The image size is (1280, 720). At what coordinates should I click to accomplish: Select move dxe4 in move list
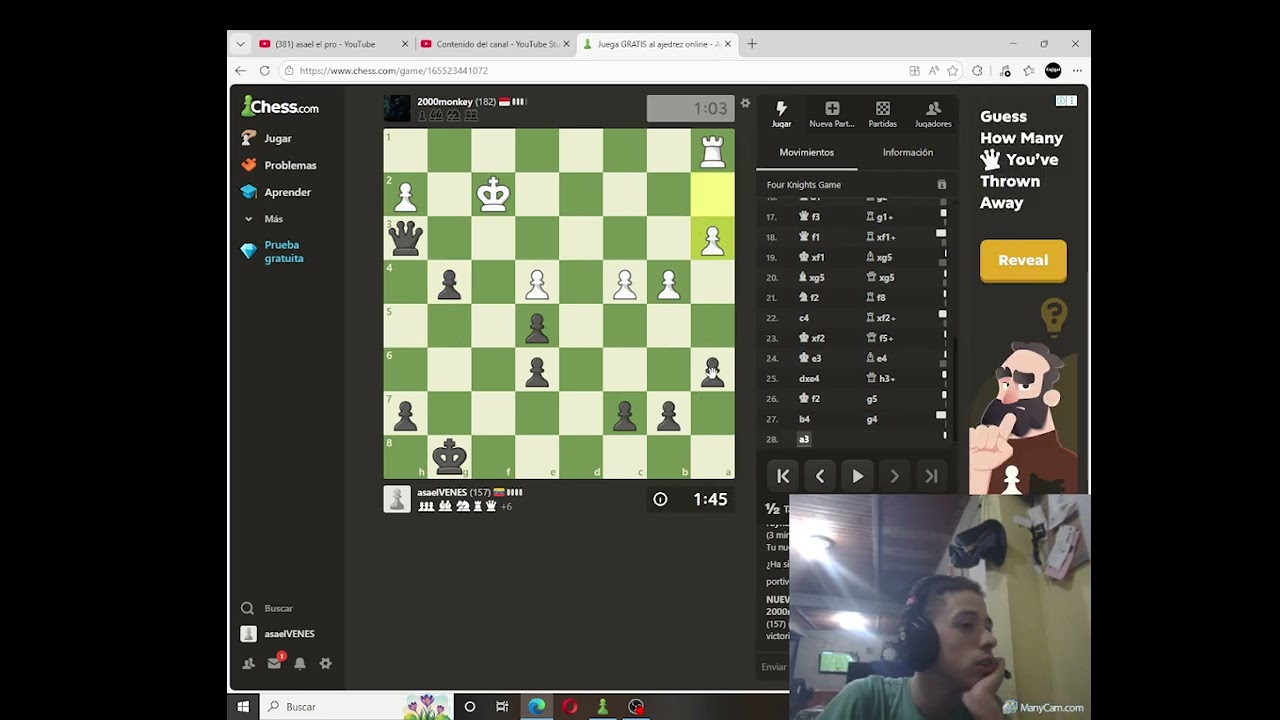pos(809,379)
